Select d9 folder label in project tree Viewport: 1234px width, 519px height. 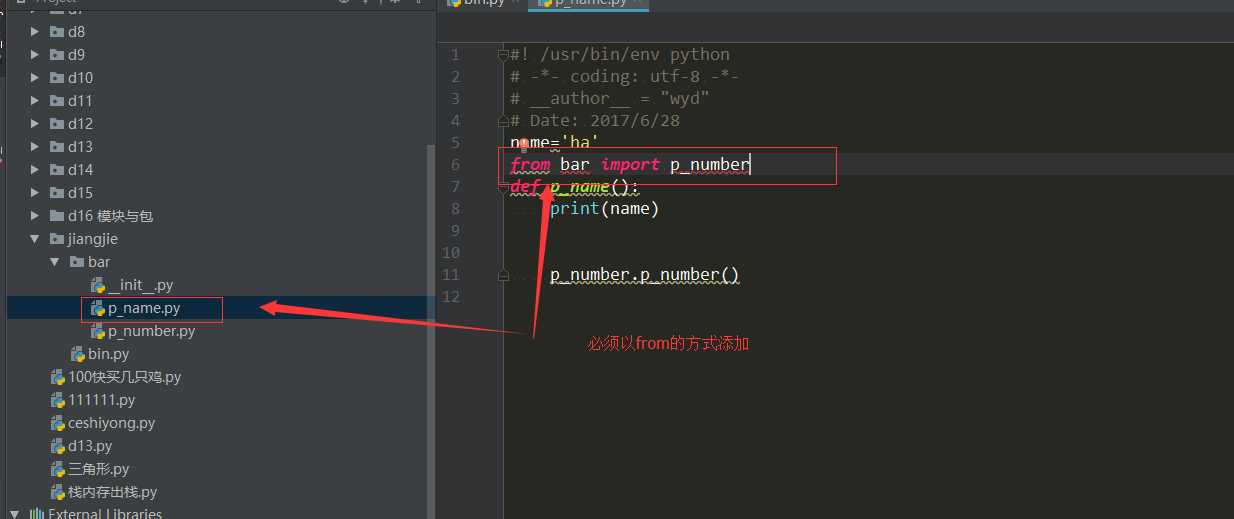pos(76,55)
